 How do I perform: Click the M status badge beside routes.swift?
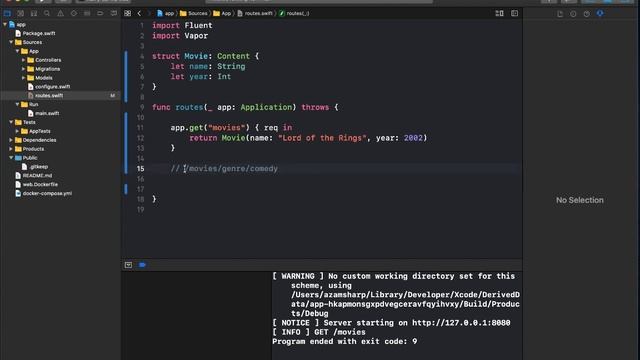112,96
